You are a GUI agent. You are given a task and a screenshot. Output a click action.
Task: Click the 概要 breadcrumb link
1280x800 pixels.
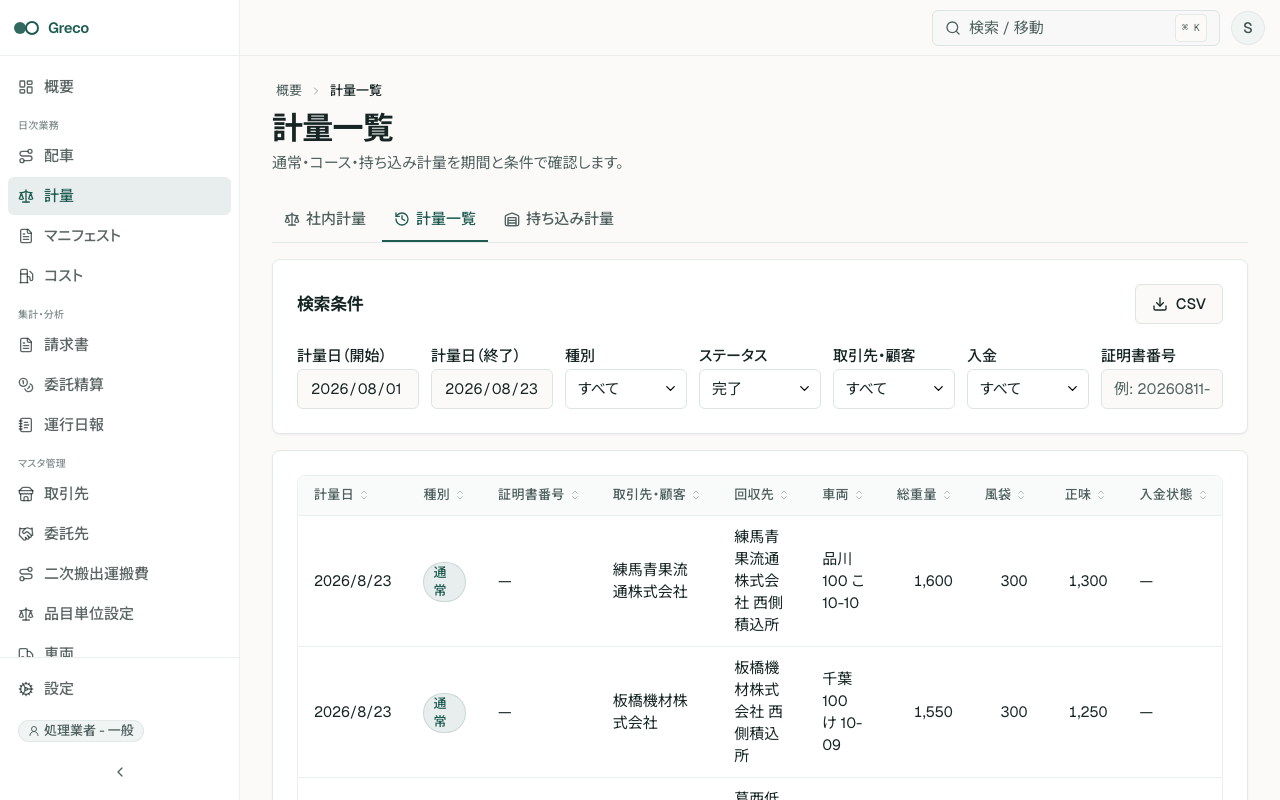[x=289, y=90]
